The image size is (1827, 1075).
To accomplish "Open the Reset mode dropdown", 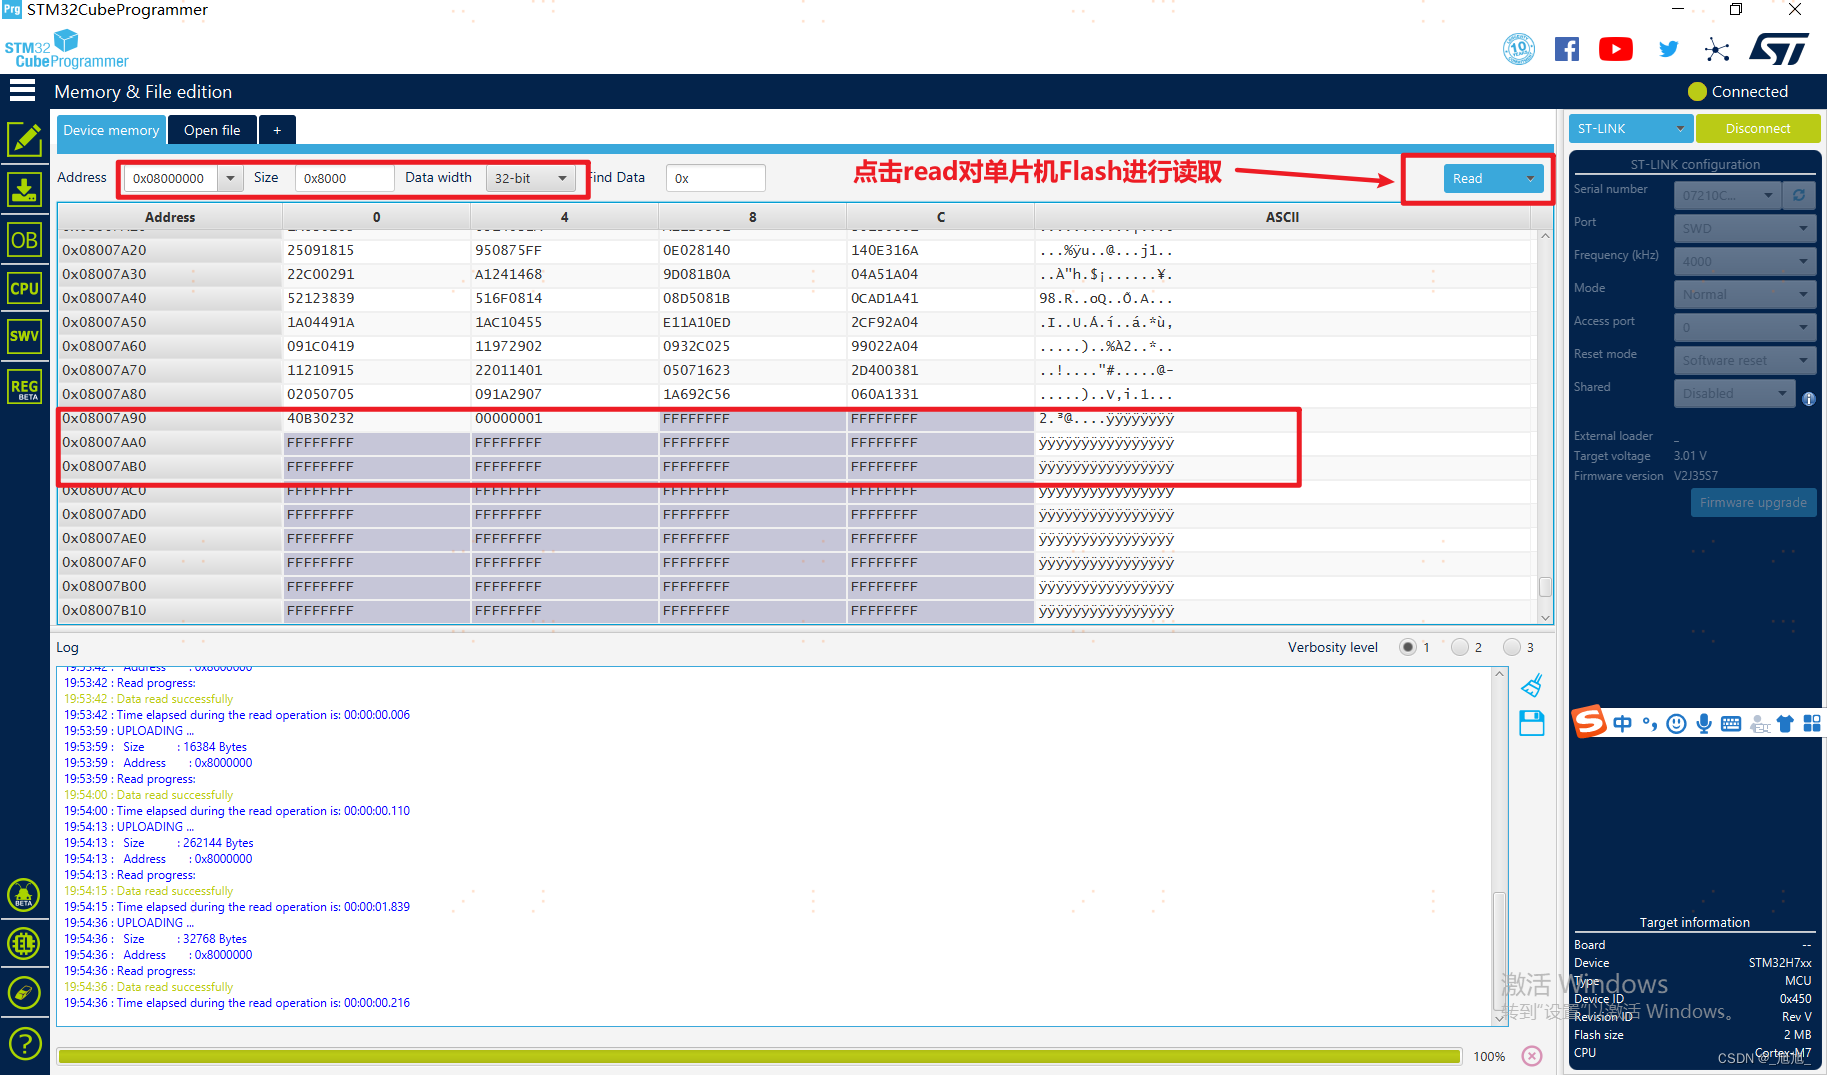I will click(1745, 360).
